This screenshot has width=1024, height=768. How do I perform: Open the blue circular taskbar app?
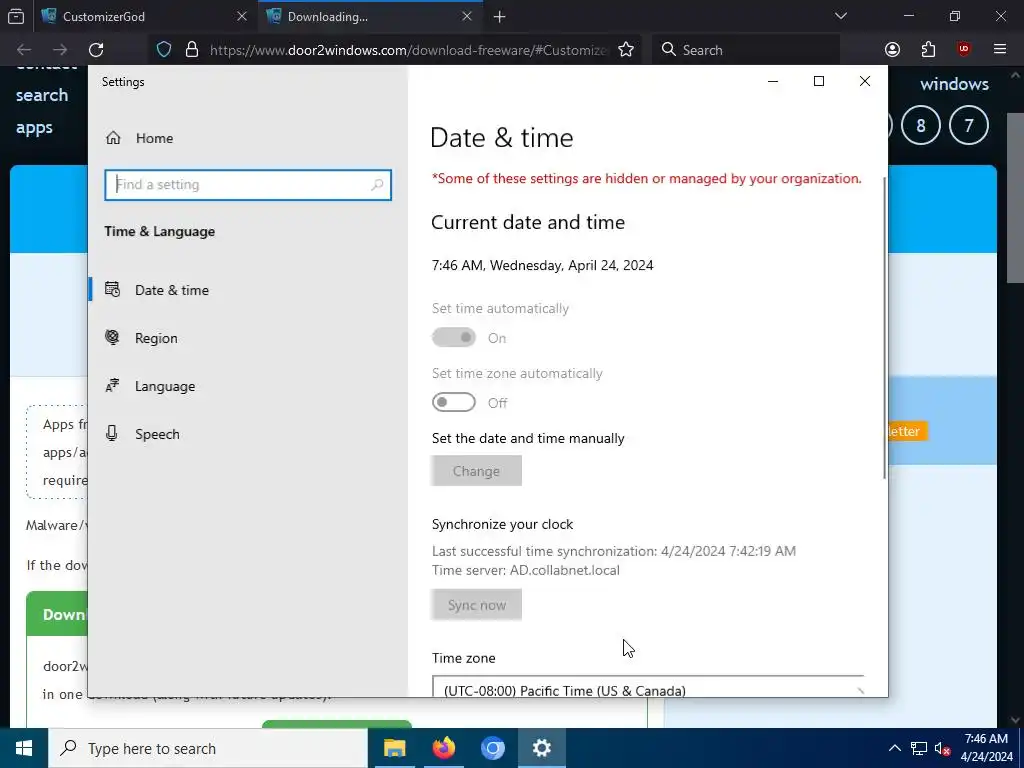tap(493, 748)
